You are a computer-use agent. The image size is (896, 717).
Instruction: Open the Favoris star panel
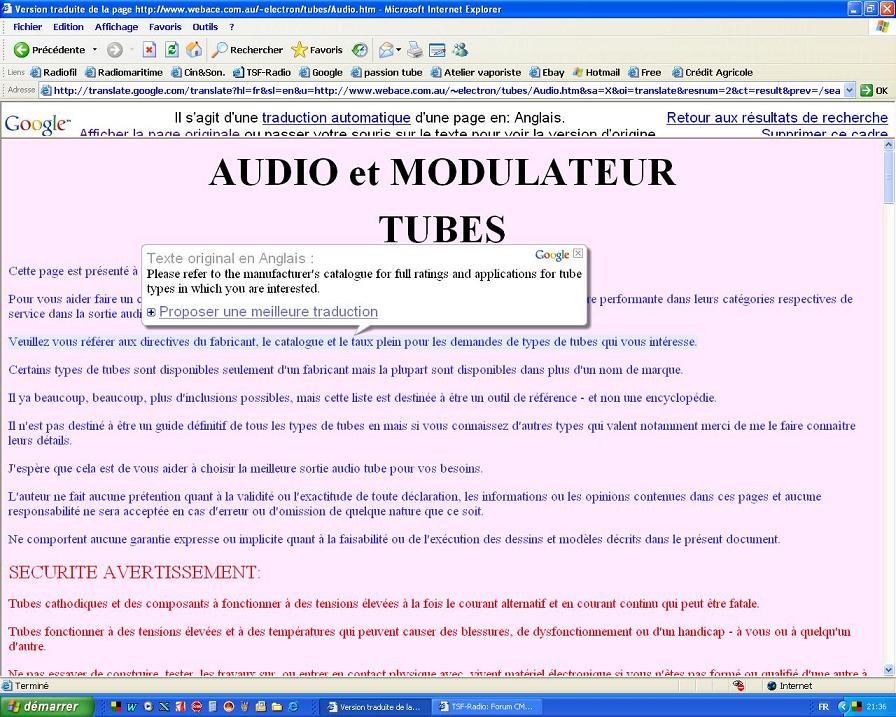click(317, 50)
